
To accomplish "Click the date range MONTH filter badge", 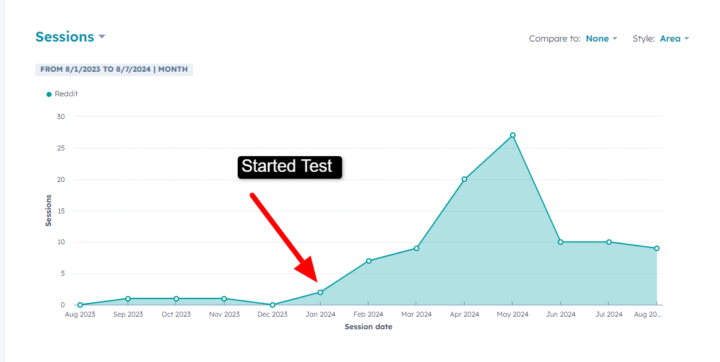I will (114, 69).
